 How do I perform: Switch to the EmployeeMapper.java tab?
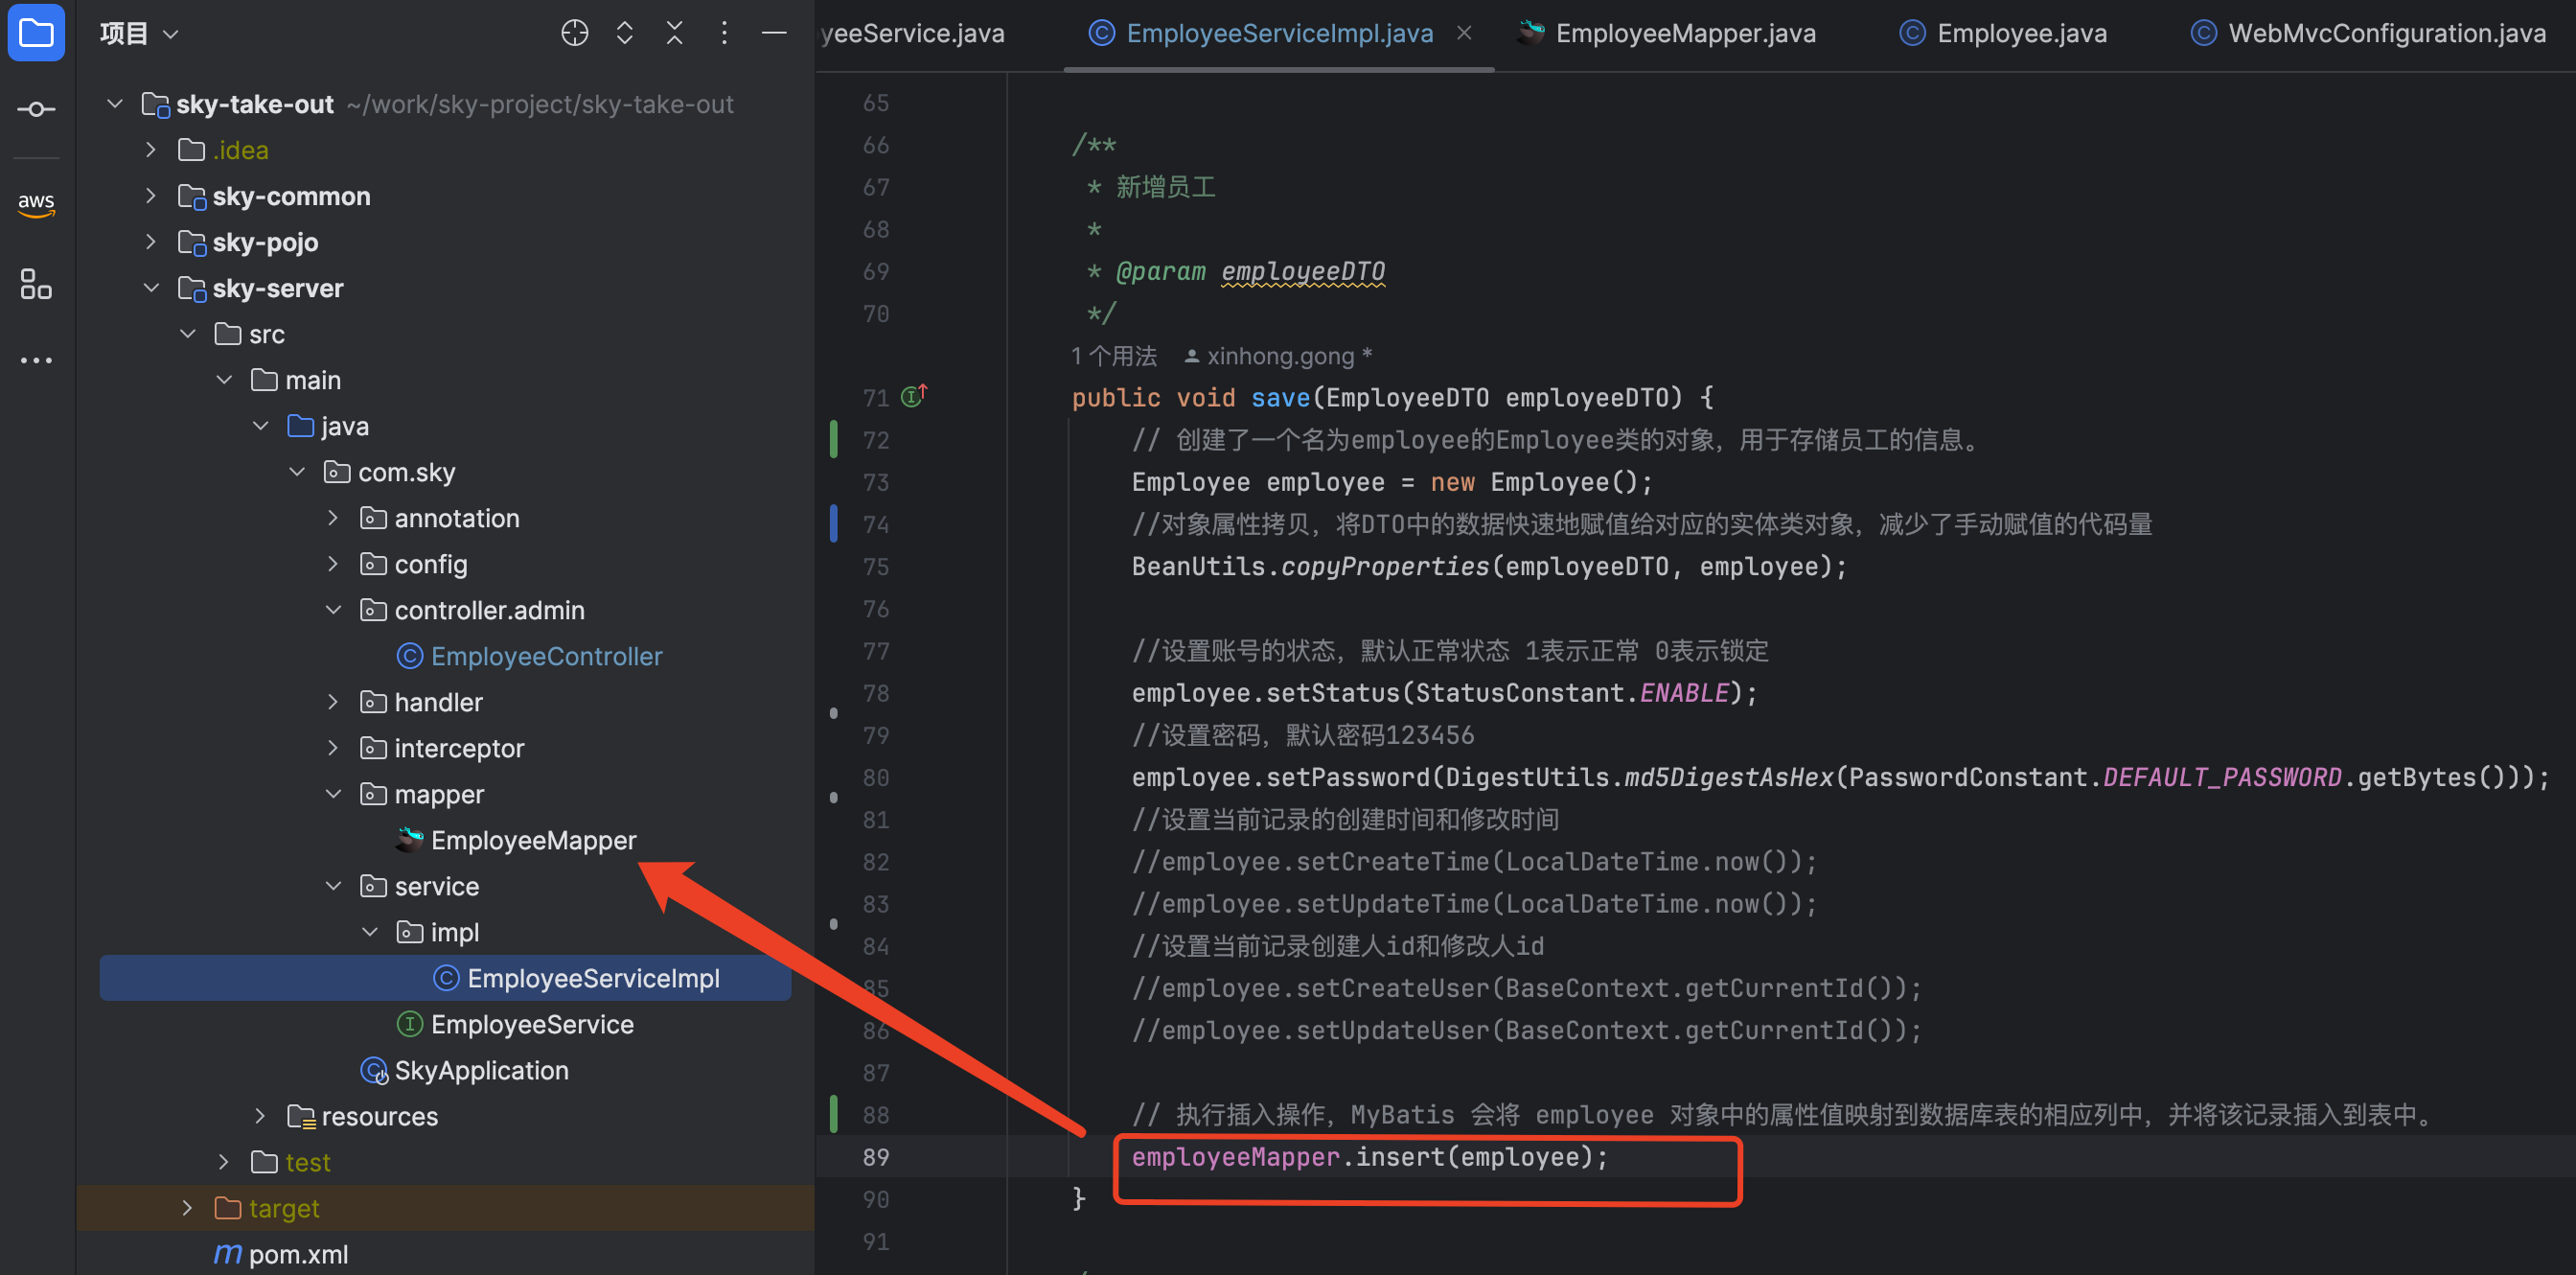(1666, 33)
